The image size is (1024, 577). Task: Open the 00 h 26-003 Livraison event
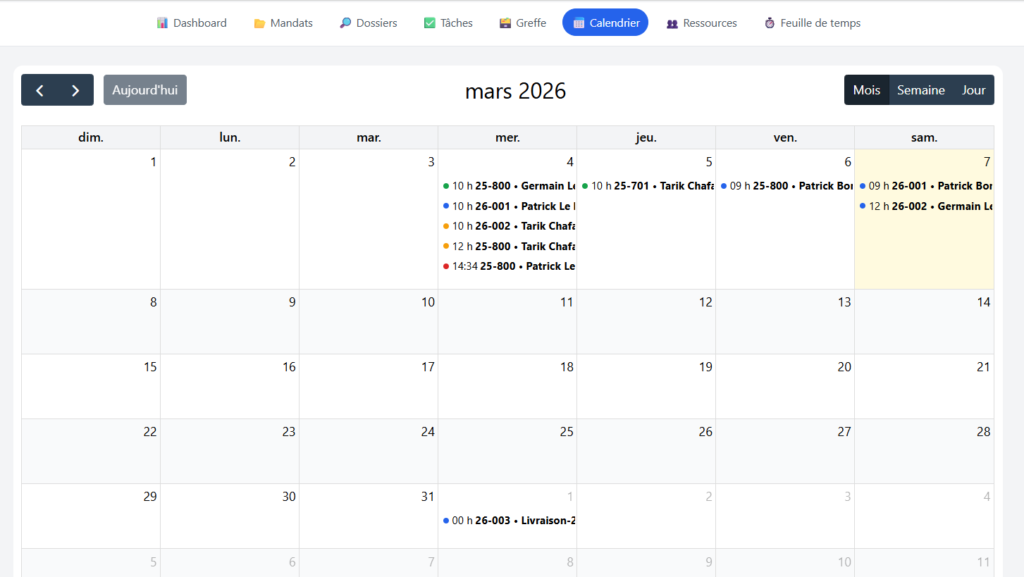point(508,520)
